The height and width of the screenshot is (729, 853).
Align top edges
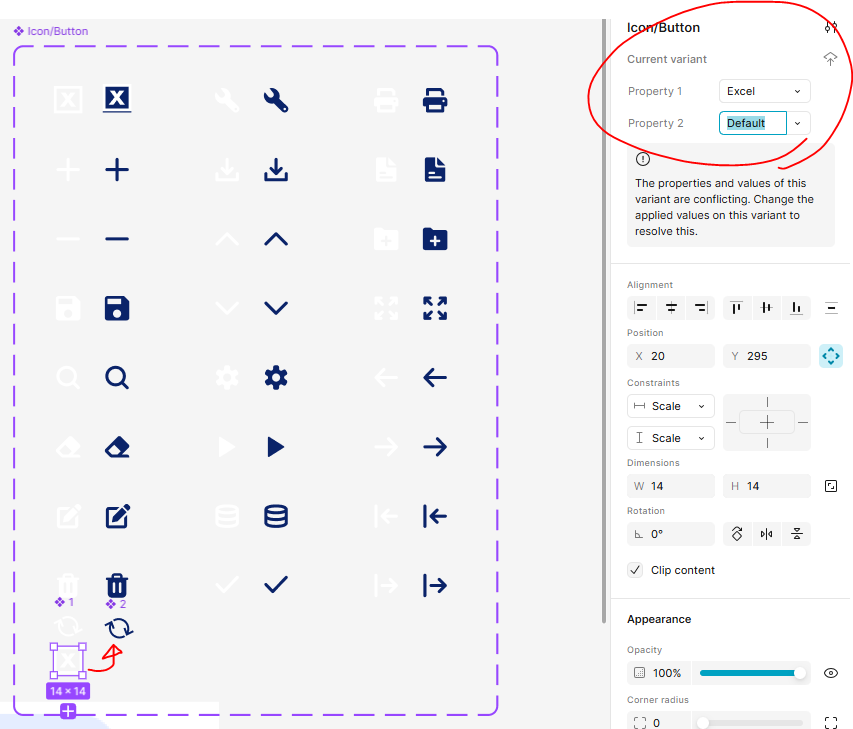click(737, 308)
